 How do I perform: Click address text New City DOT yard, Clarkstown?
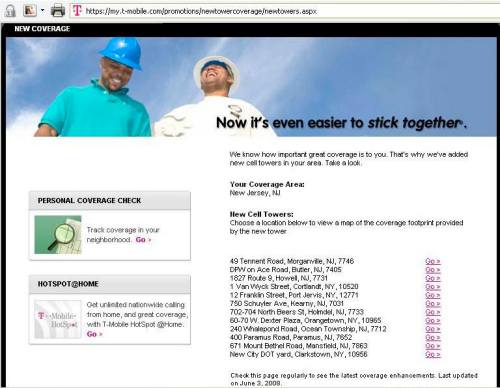pos(298,354)
